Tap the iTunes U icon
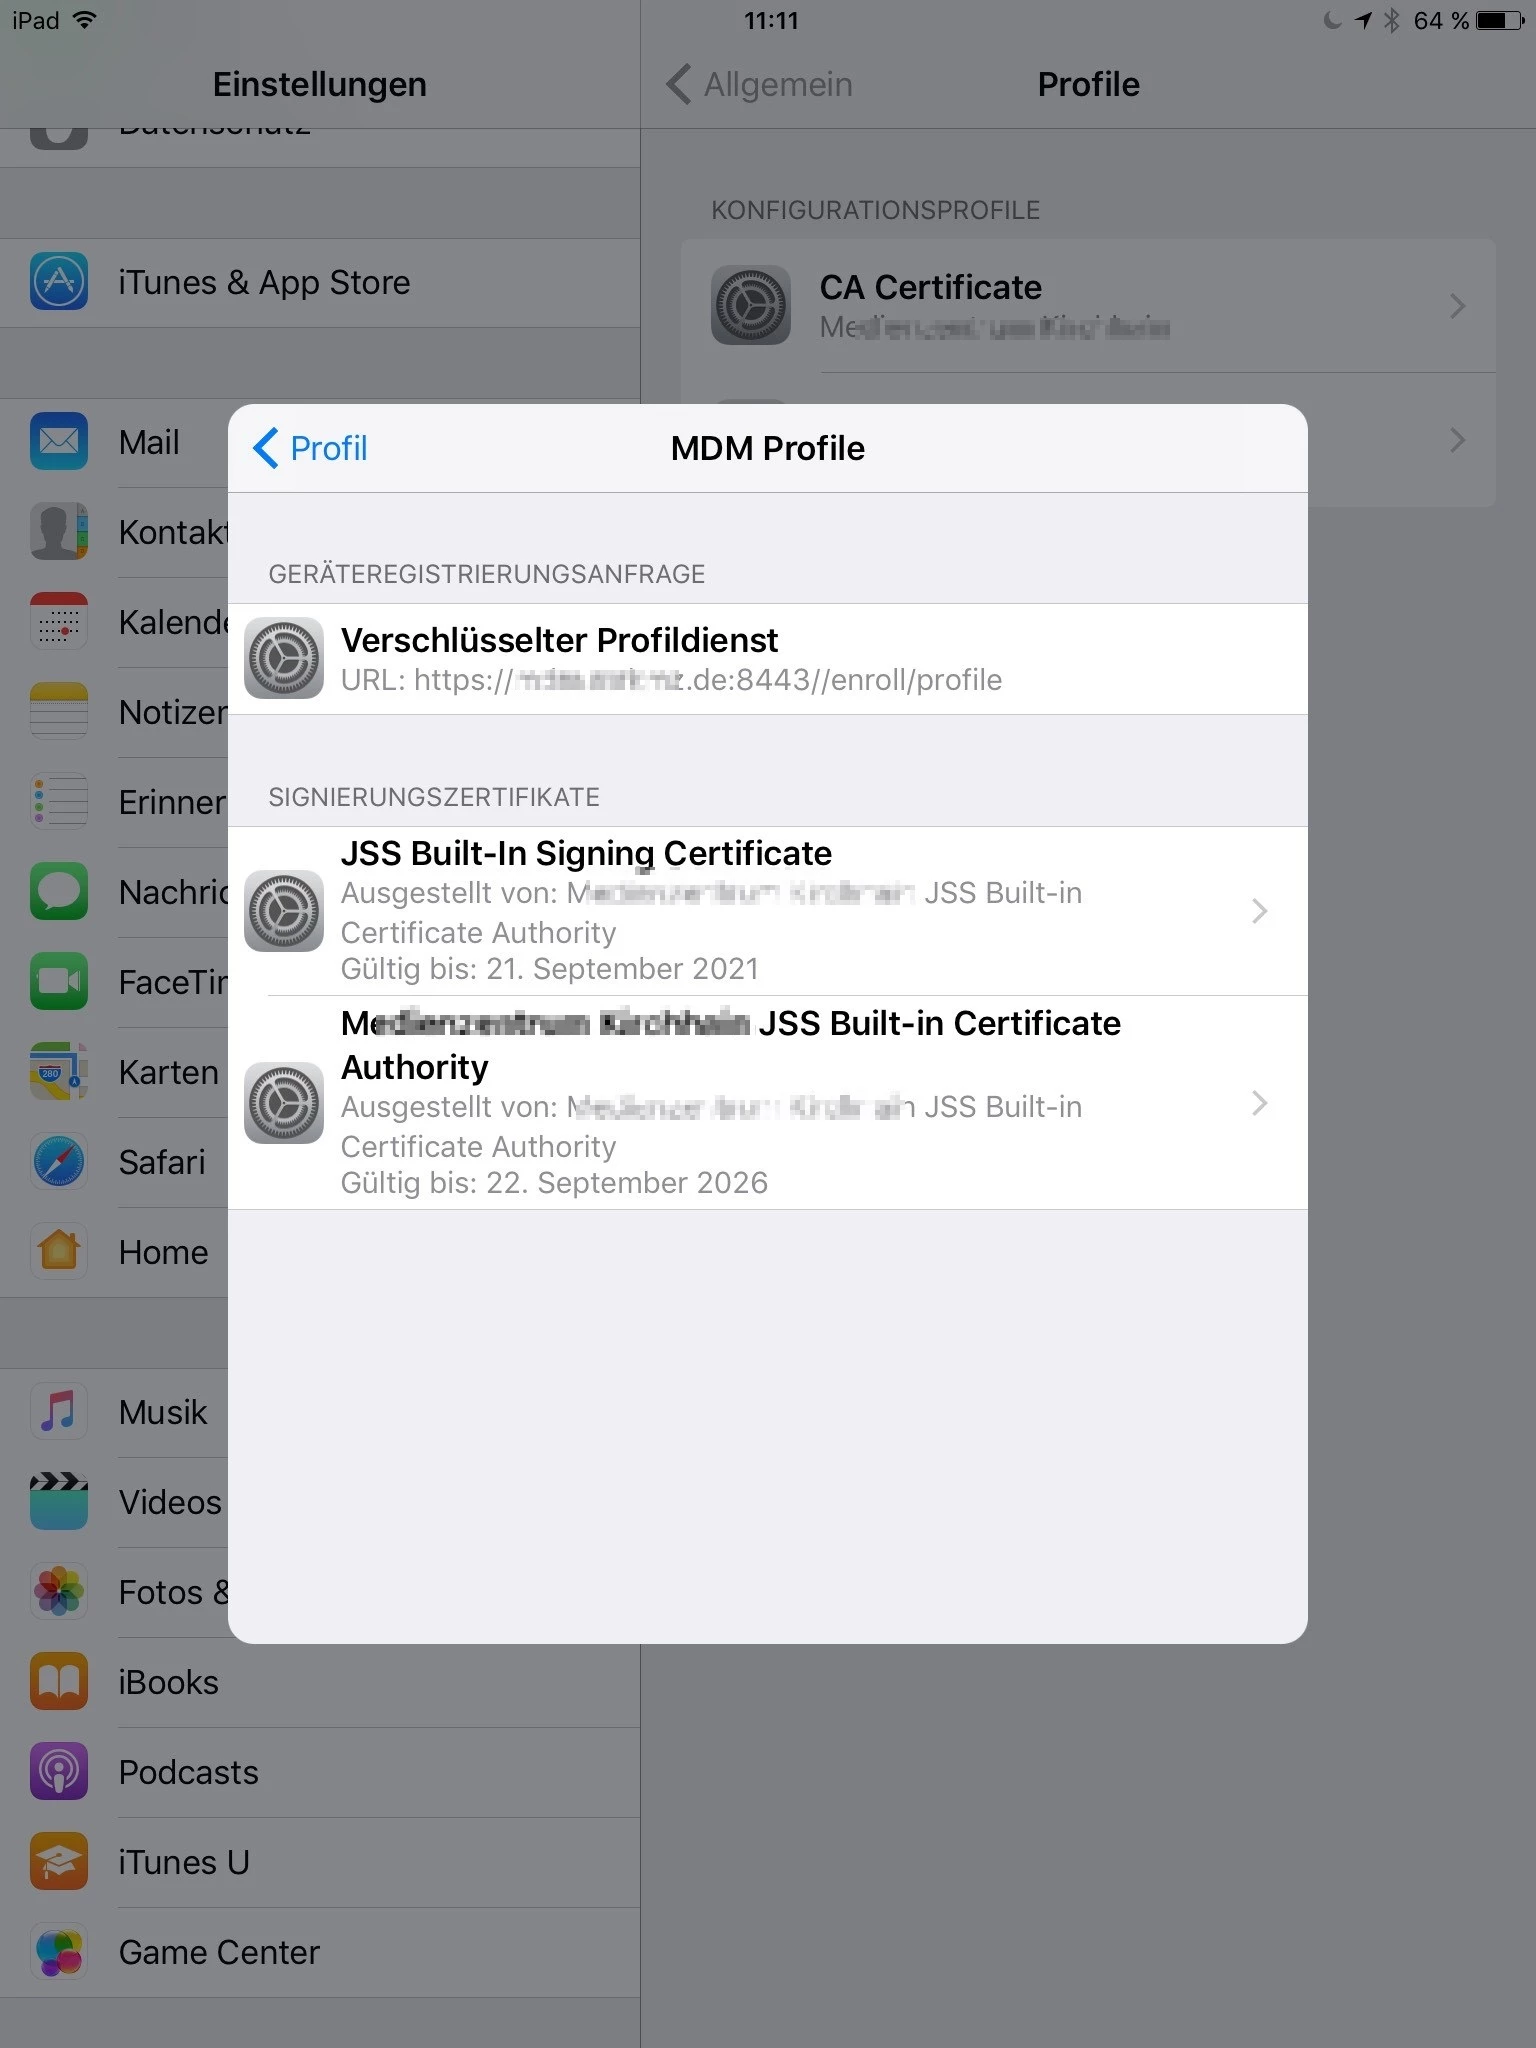 point(59,1861)
